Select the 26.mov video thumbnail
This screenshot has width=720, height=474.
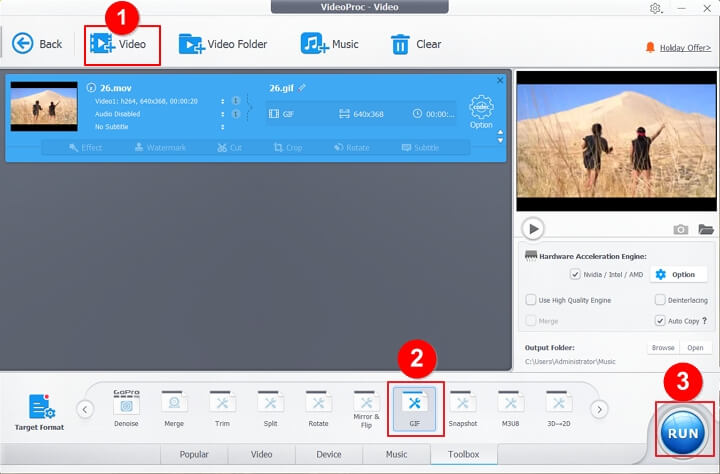(44, 107)
